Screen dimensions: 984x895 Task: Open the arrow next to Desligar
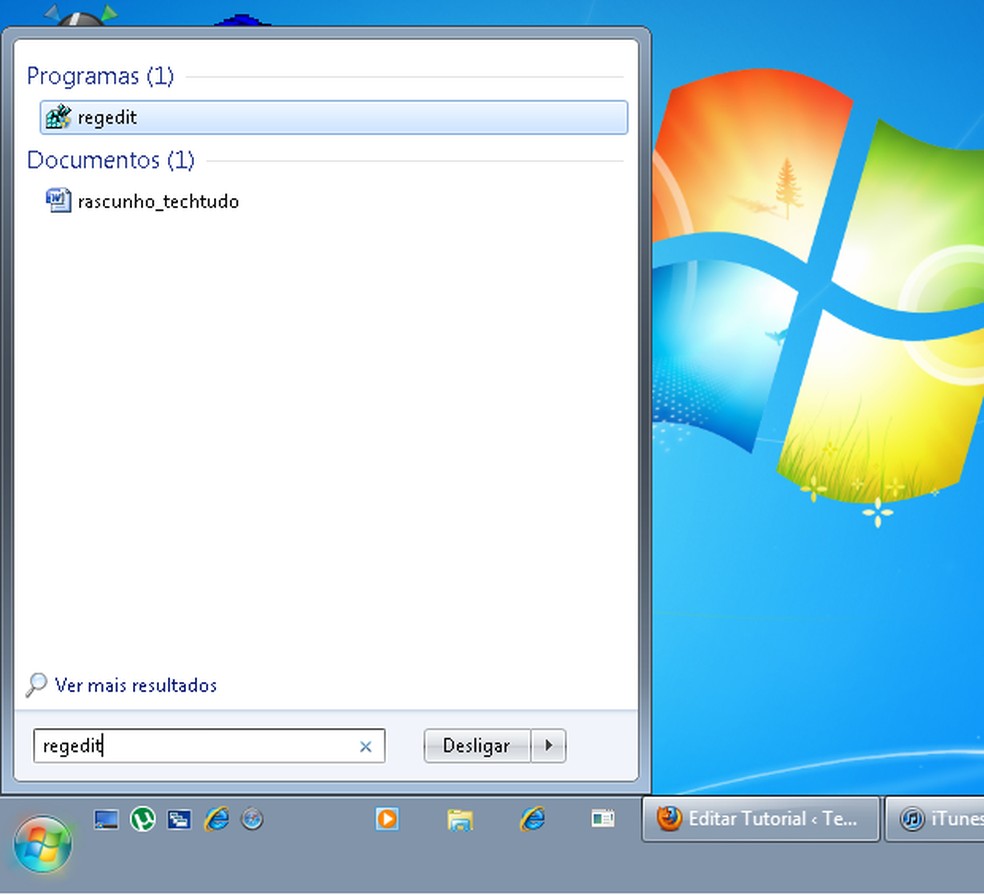(x=549, y=745)
